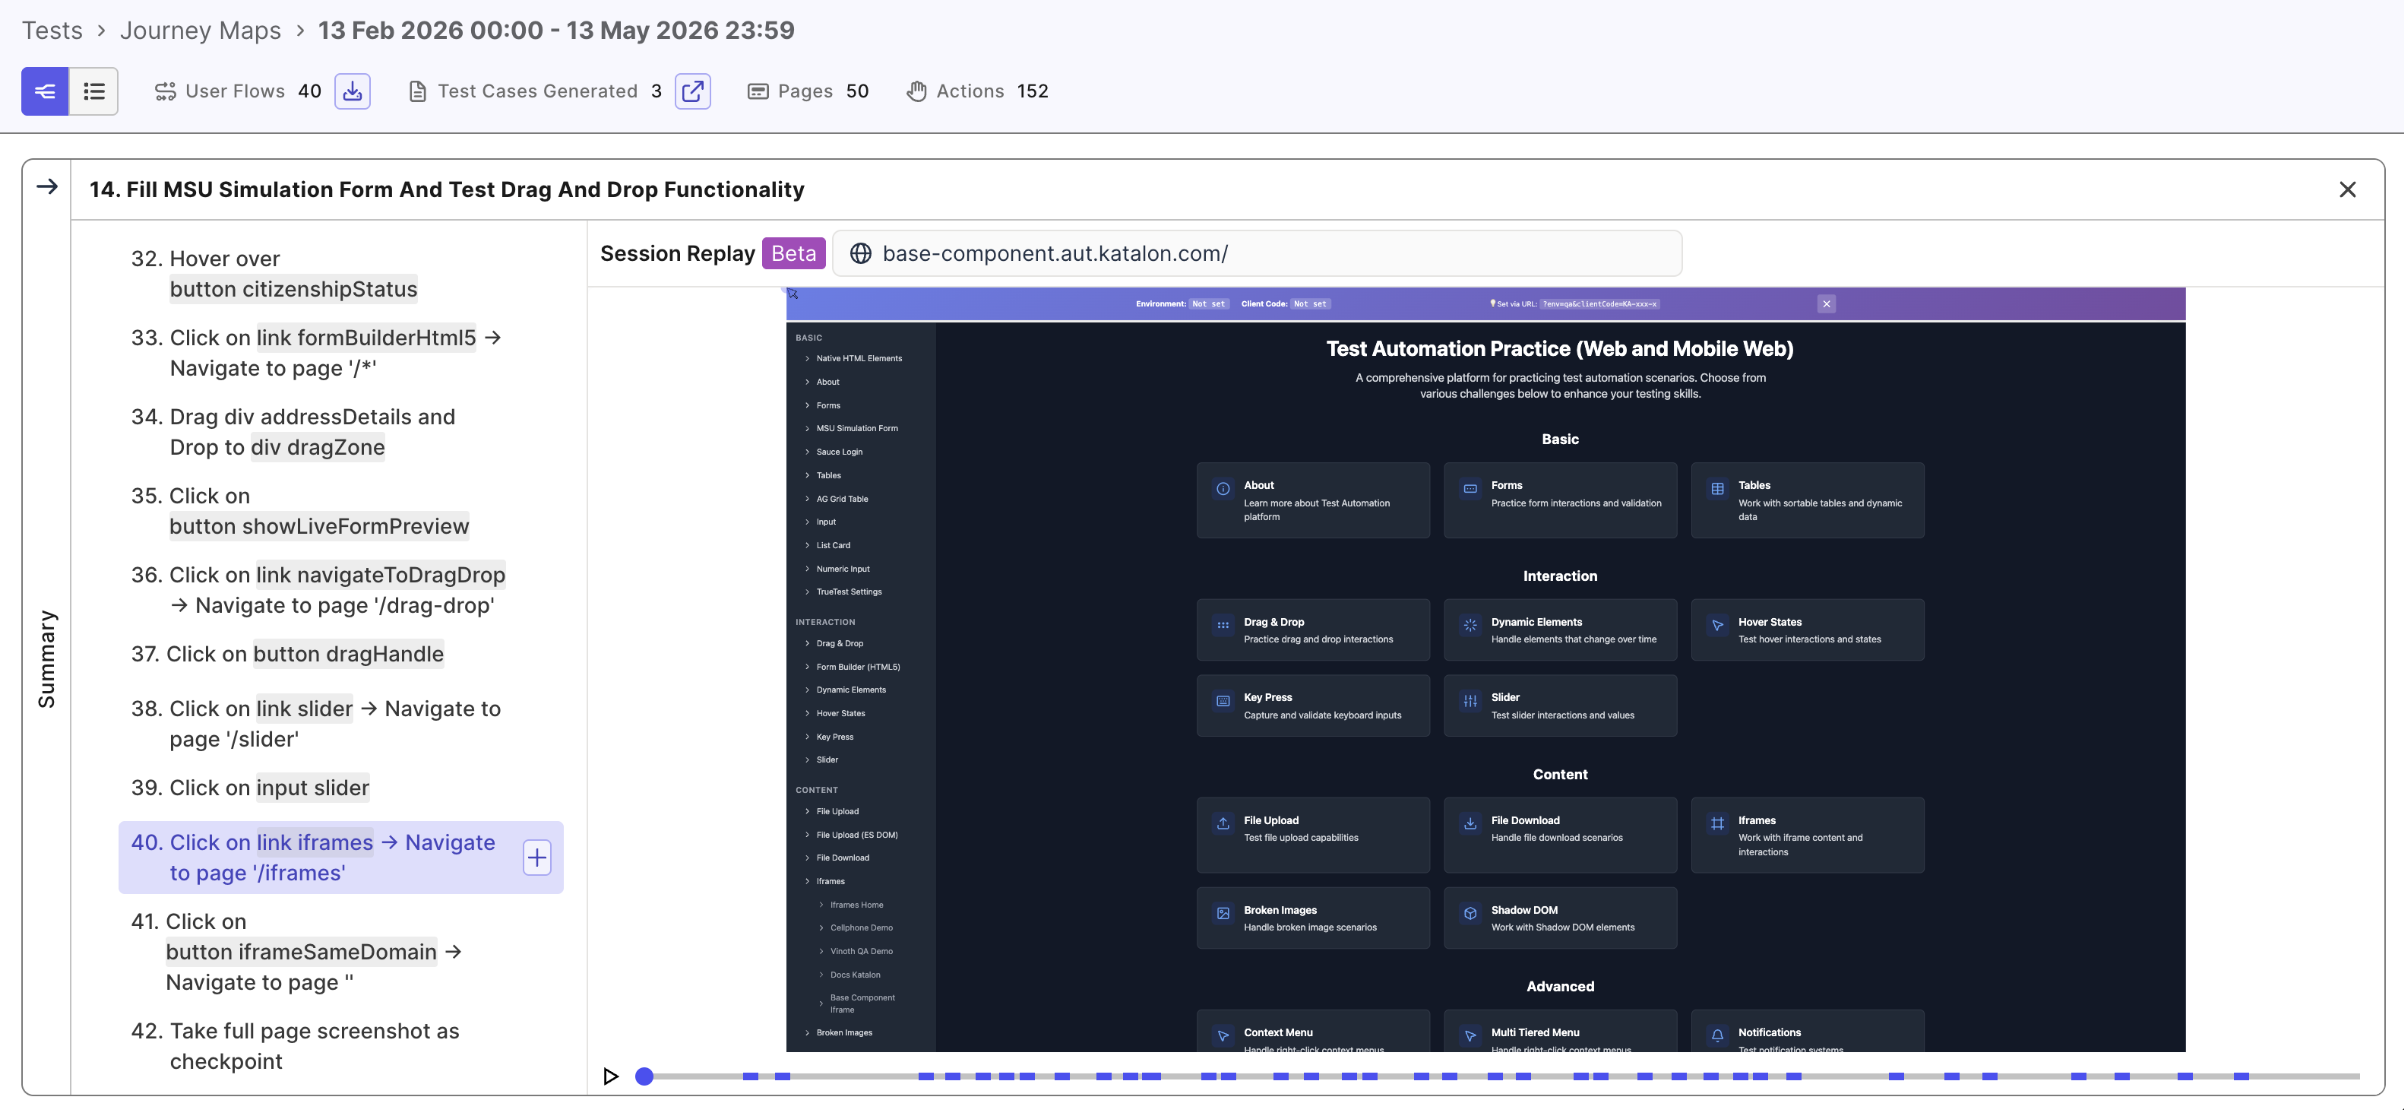The height and width of the screenshot is (1110, 2404).
Task: Switch to the journey map flow view
Action: (45, 91)
